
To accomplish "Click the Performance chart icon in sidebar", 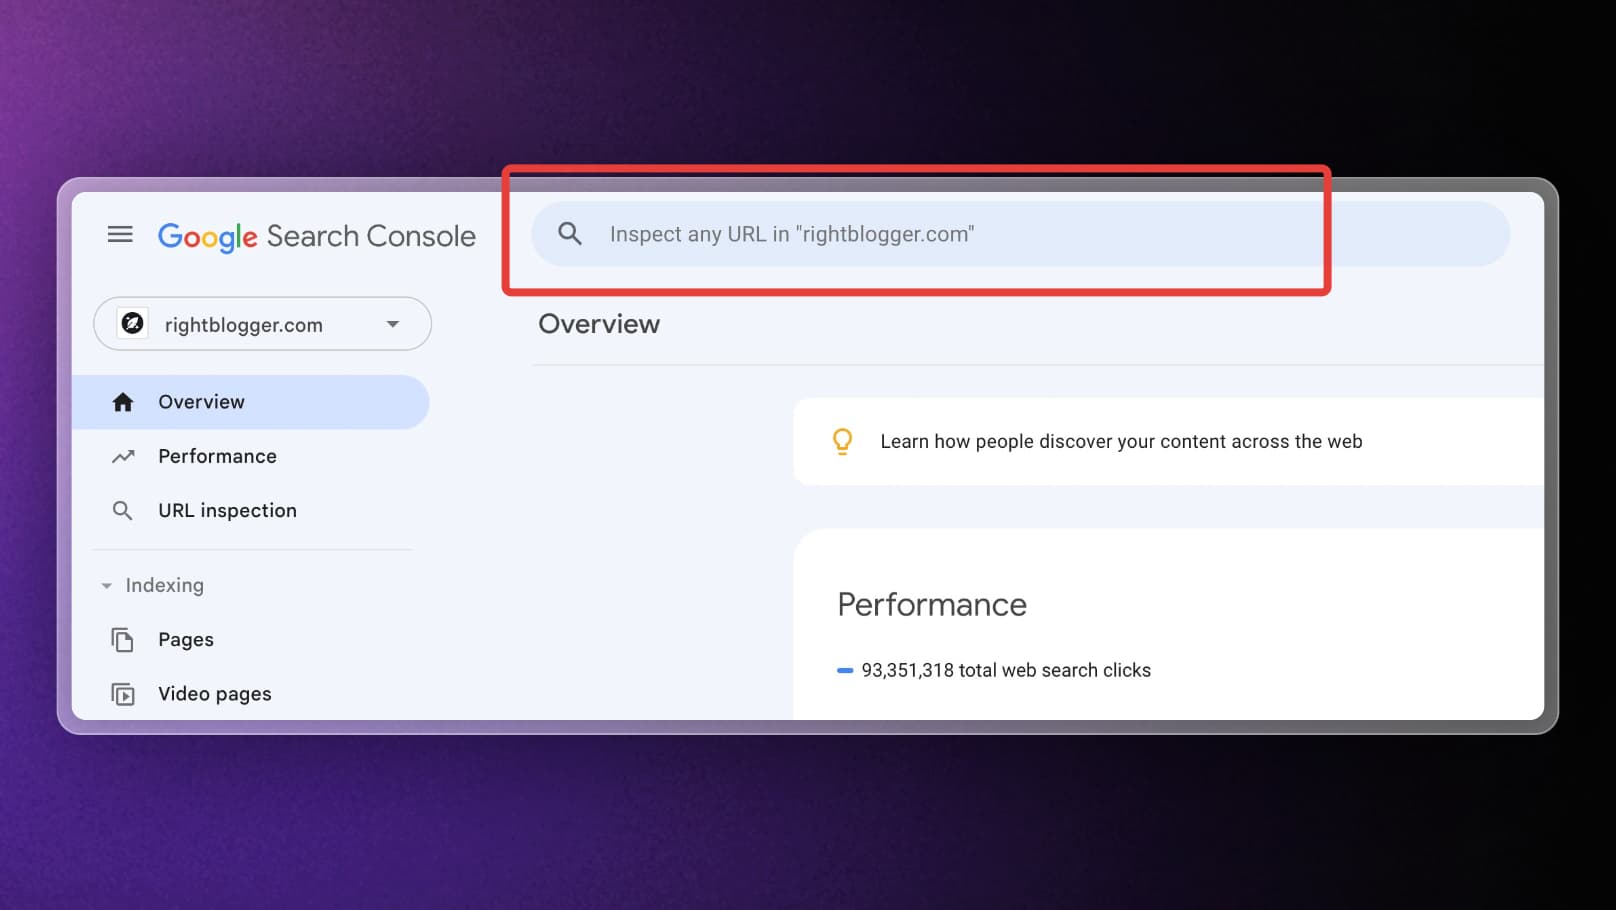I will pyautogui.click(x=124, y=456).
